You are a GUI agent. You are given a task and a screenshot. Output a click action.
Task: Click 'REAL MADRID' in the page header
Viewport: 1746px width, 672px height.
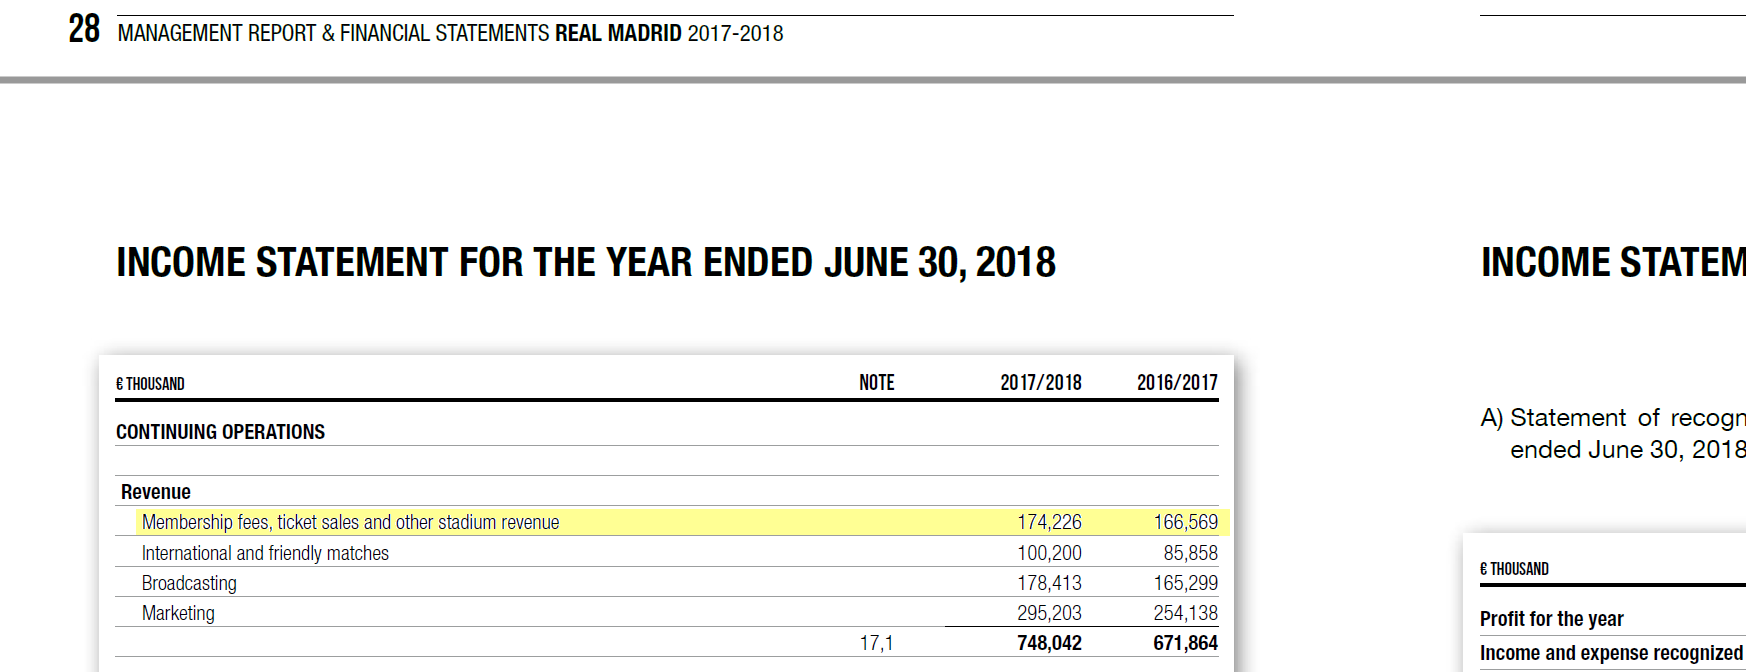tap(618, 33)
